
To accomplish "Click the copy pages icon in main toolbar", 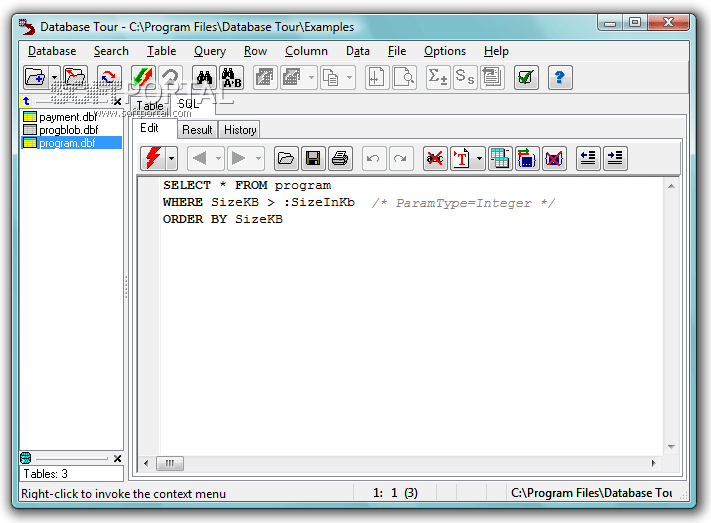I will point(331,78).
